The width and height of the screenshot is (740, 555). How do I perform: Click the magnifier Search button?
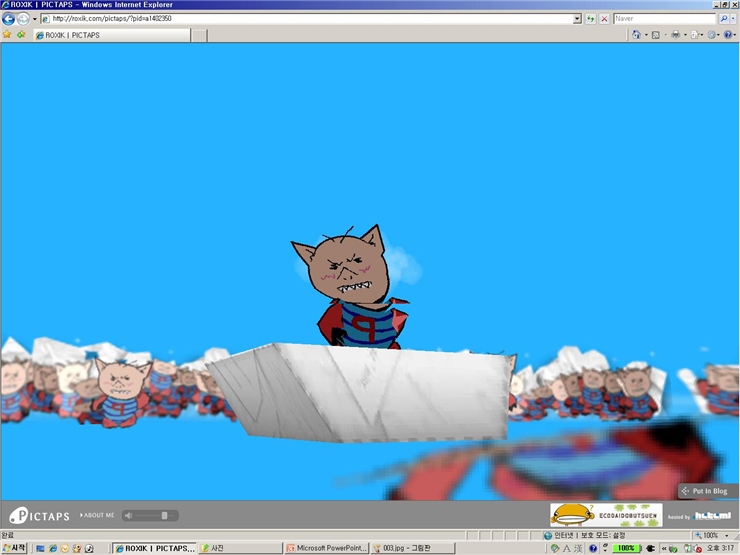tap(724, 19)
